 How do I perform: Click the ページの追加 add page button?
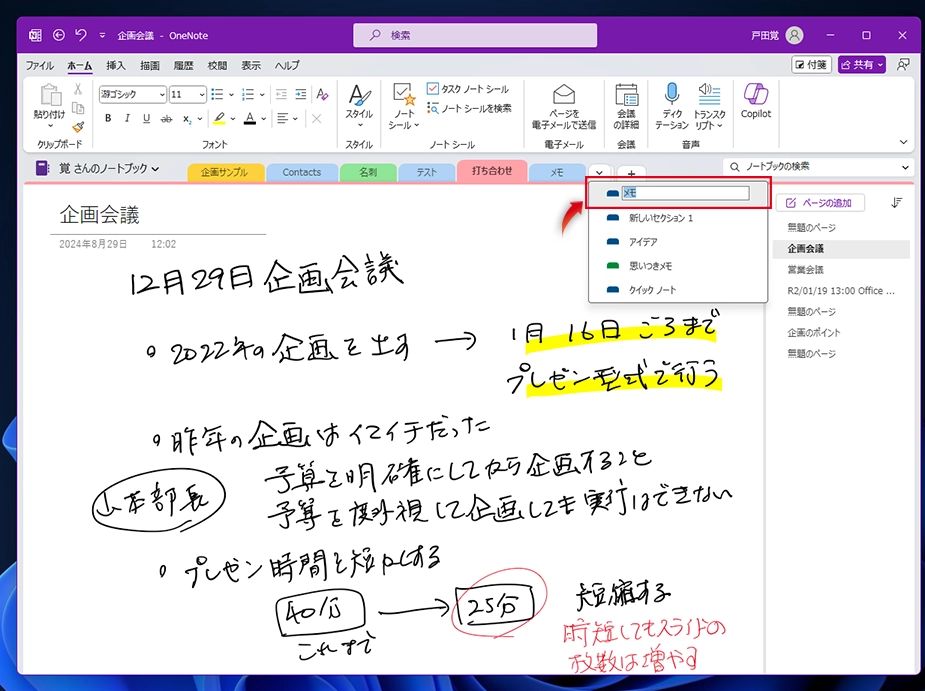click(820, 203)
